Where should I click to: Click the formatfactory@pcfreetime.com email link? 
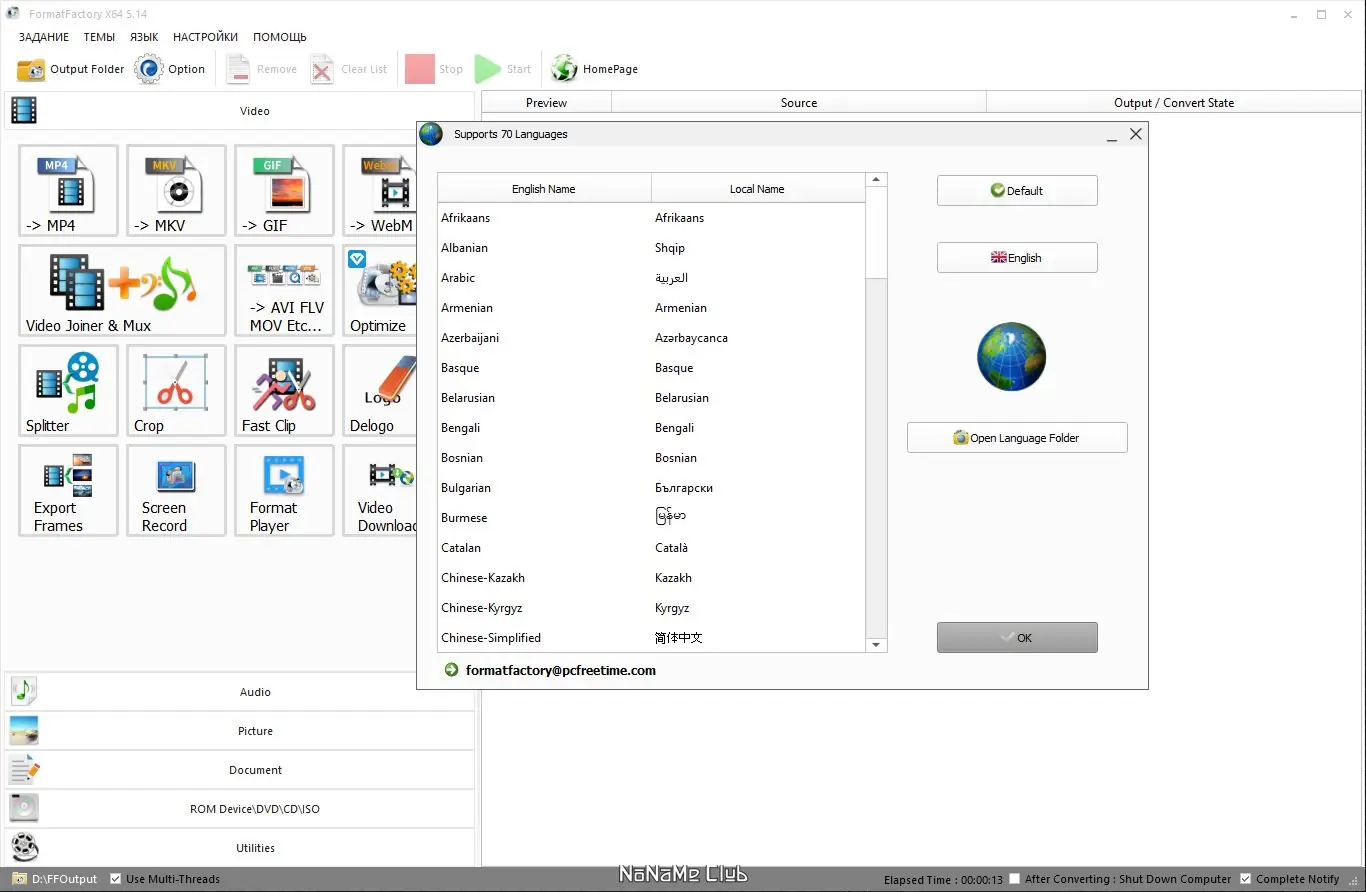[561, 671]
